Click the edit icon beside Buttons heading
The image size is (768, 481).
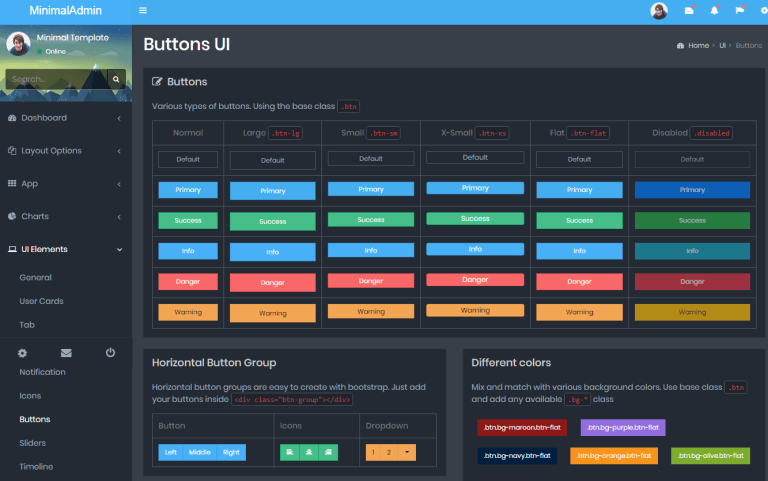(x=157, y=81)
